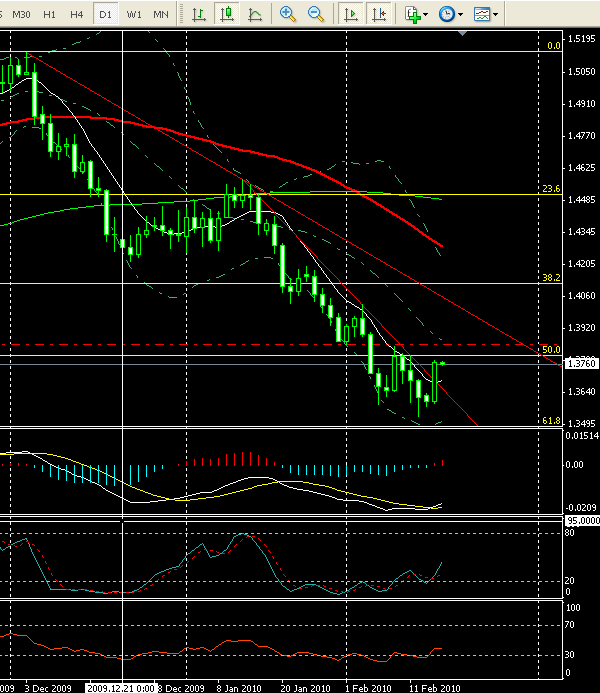Screen dimensions: 600x693
Task: Click the highlighted 2009.12.21 0:00 date label
Action: 121,688
